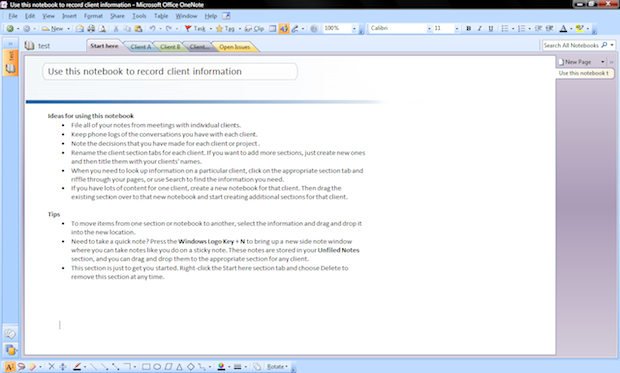Toggle the Bullets list button
Image resolution: width=620 pixels, height=373 pixels.
pyautogui.click(x=505, y=28)
